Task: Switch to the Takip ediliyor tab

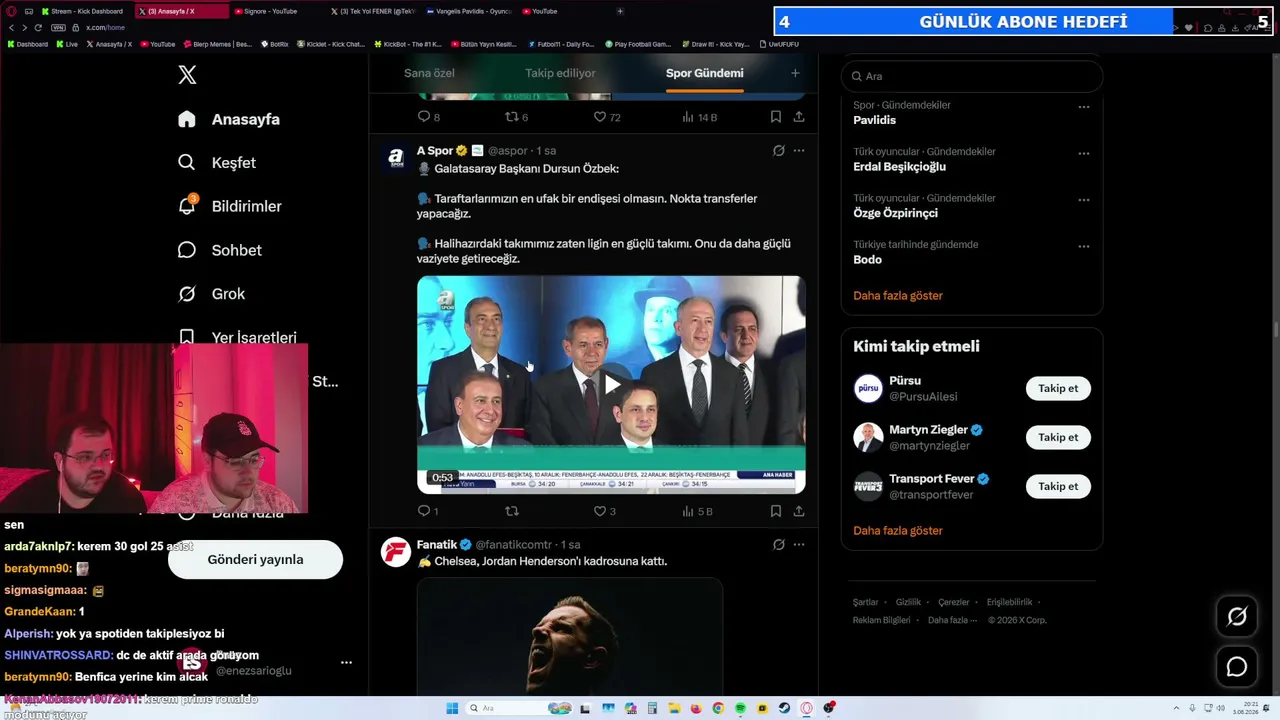Action: coord(560,73)
